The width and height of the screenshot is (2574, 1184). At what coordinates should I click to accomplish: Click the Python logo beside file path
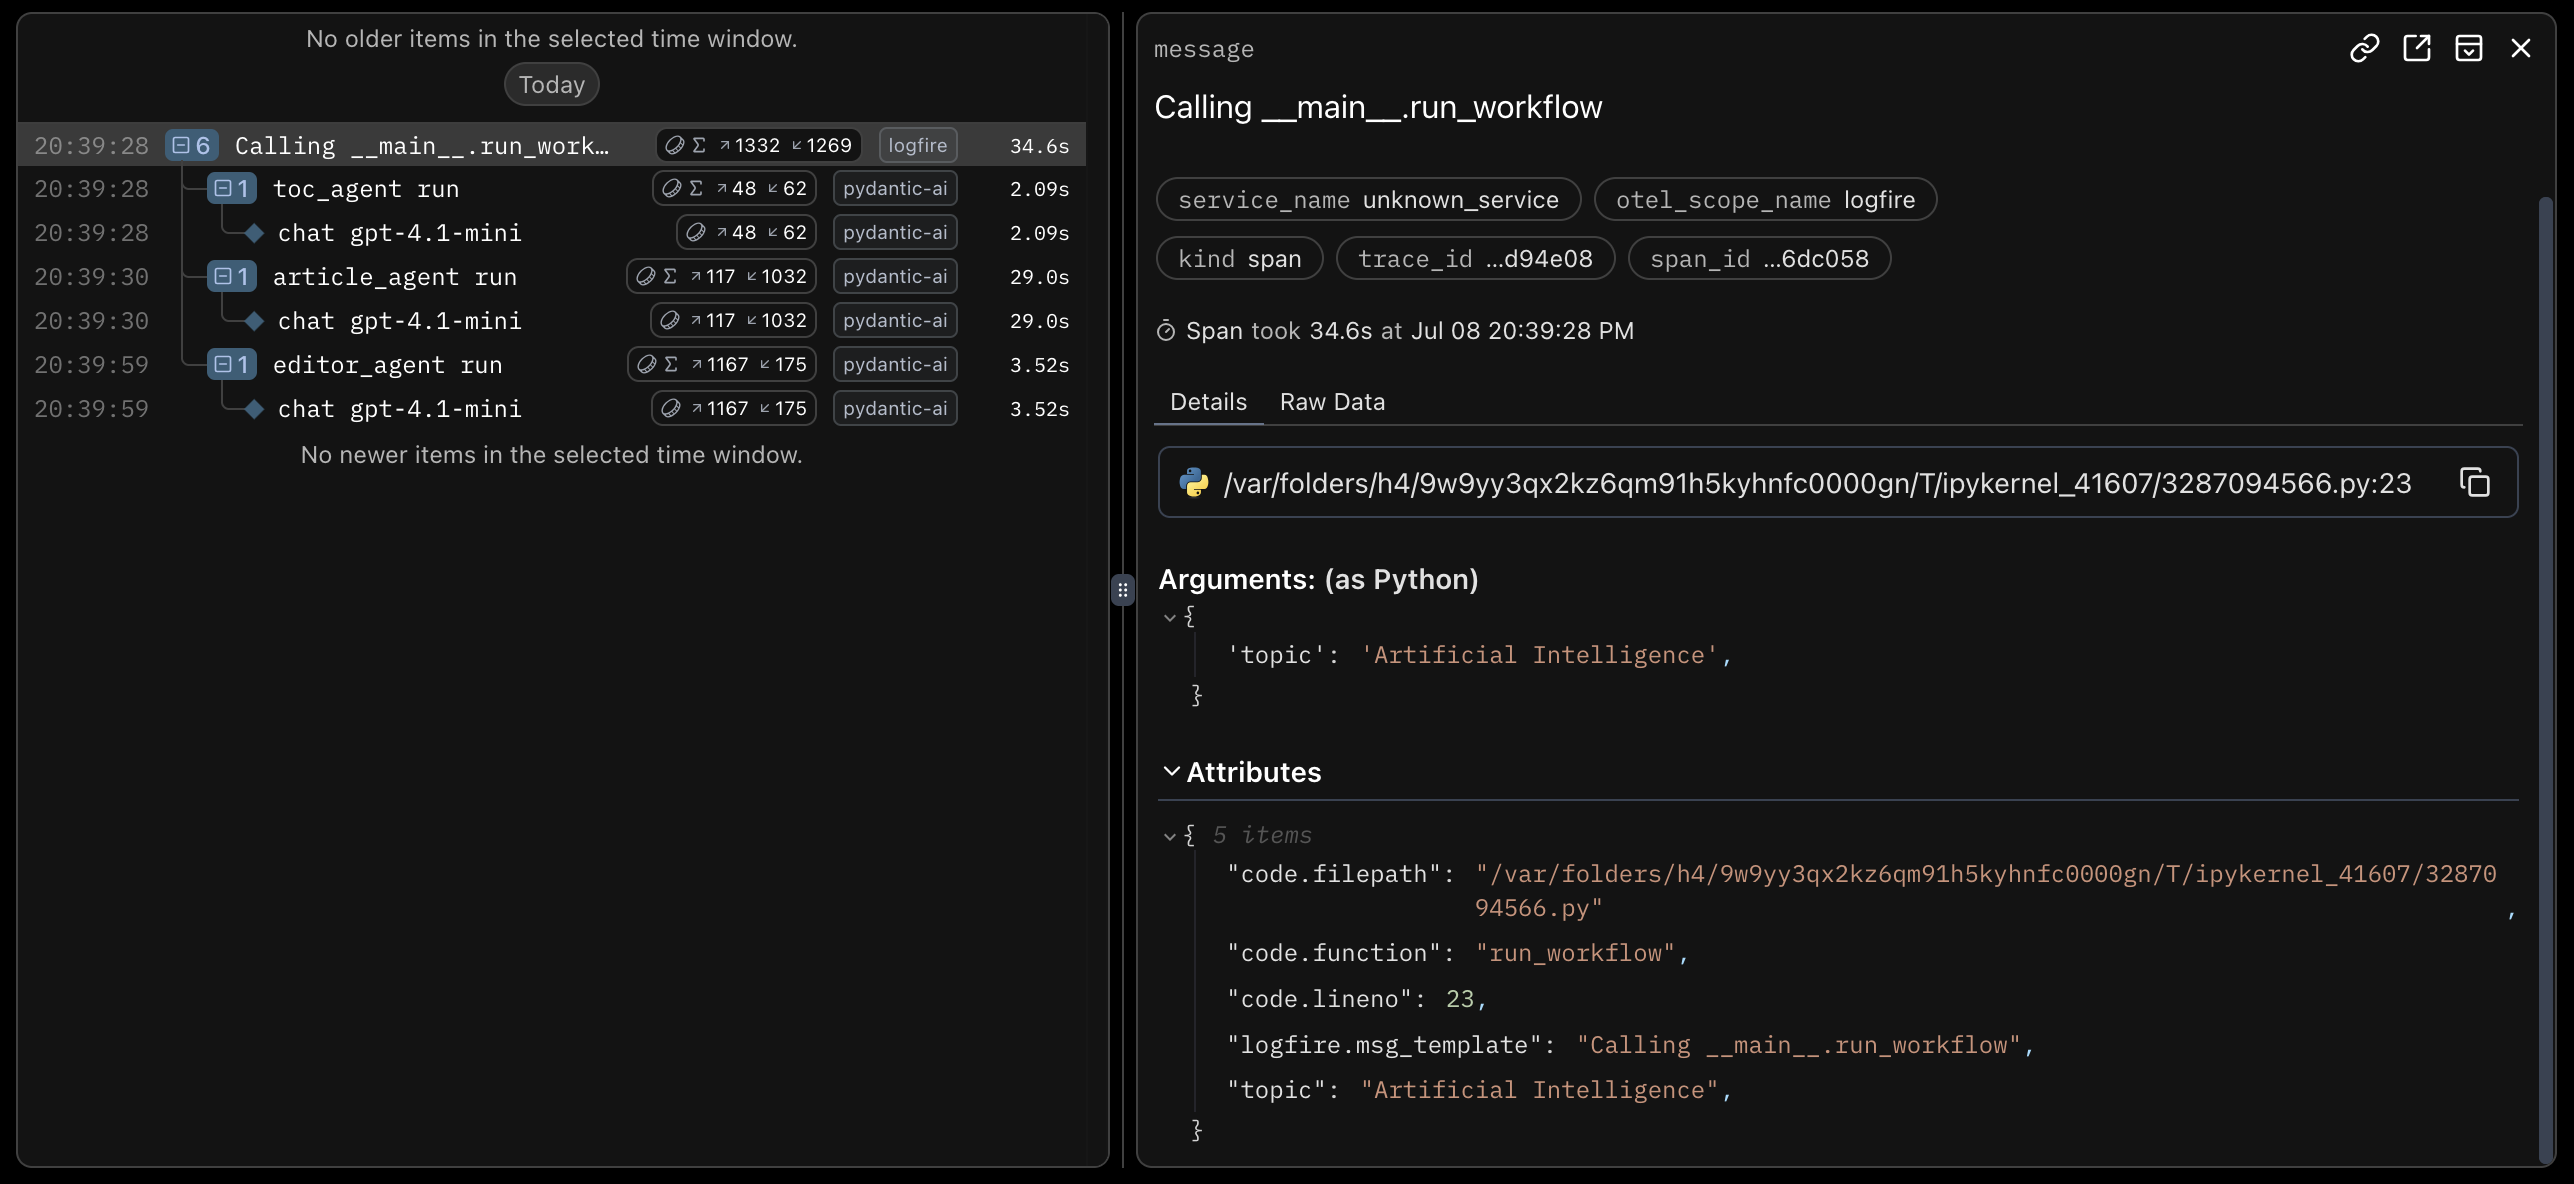pyautogui.click(x=1193, y=483)
